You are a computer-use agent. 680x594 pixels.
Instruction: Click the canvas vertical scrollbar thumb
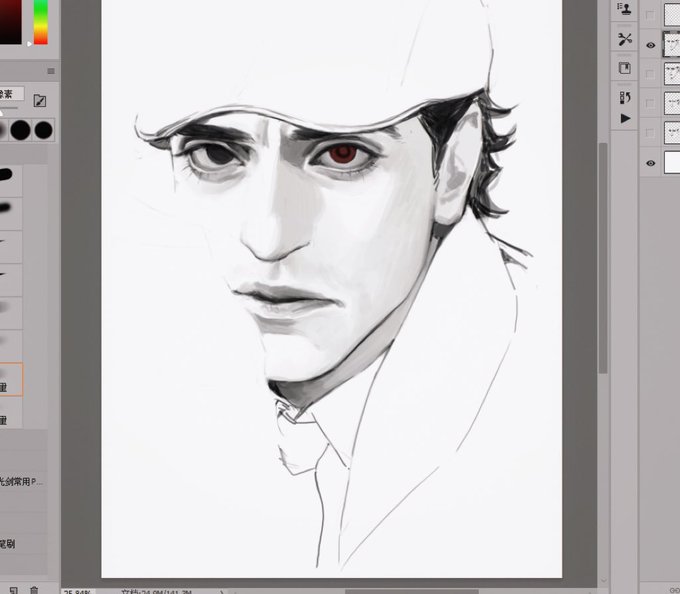603,258
